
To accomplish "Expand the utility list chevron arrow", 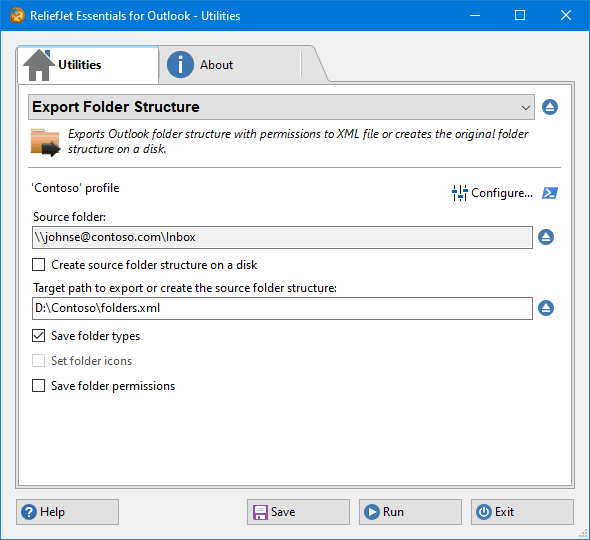I will click(526, 108).
